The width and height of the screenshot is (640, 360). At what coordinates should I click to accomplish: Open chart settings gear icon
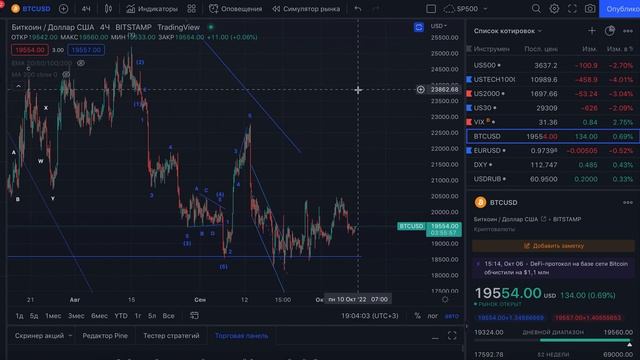pos(554,9)
